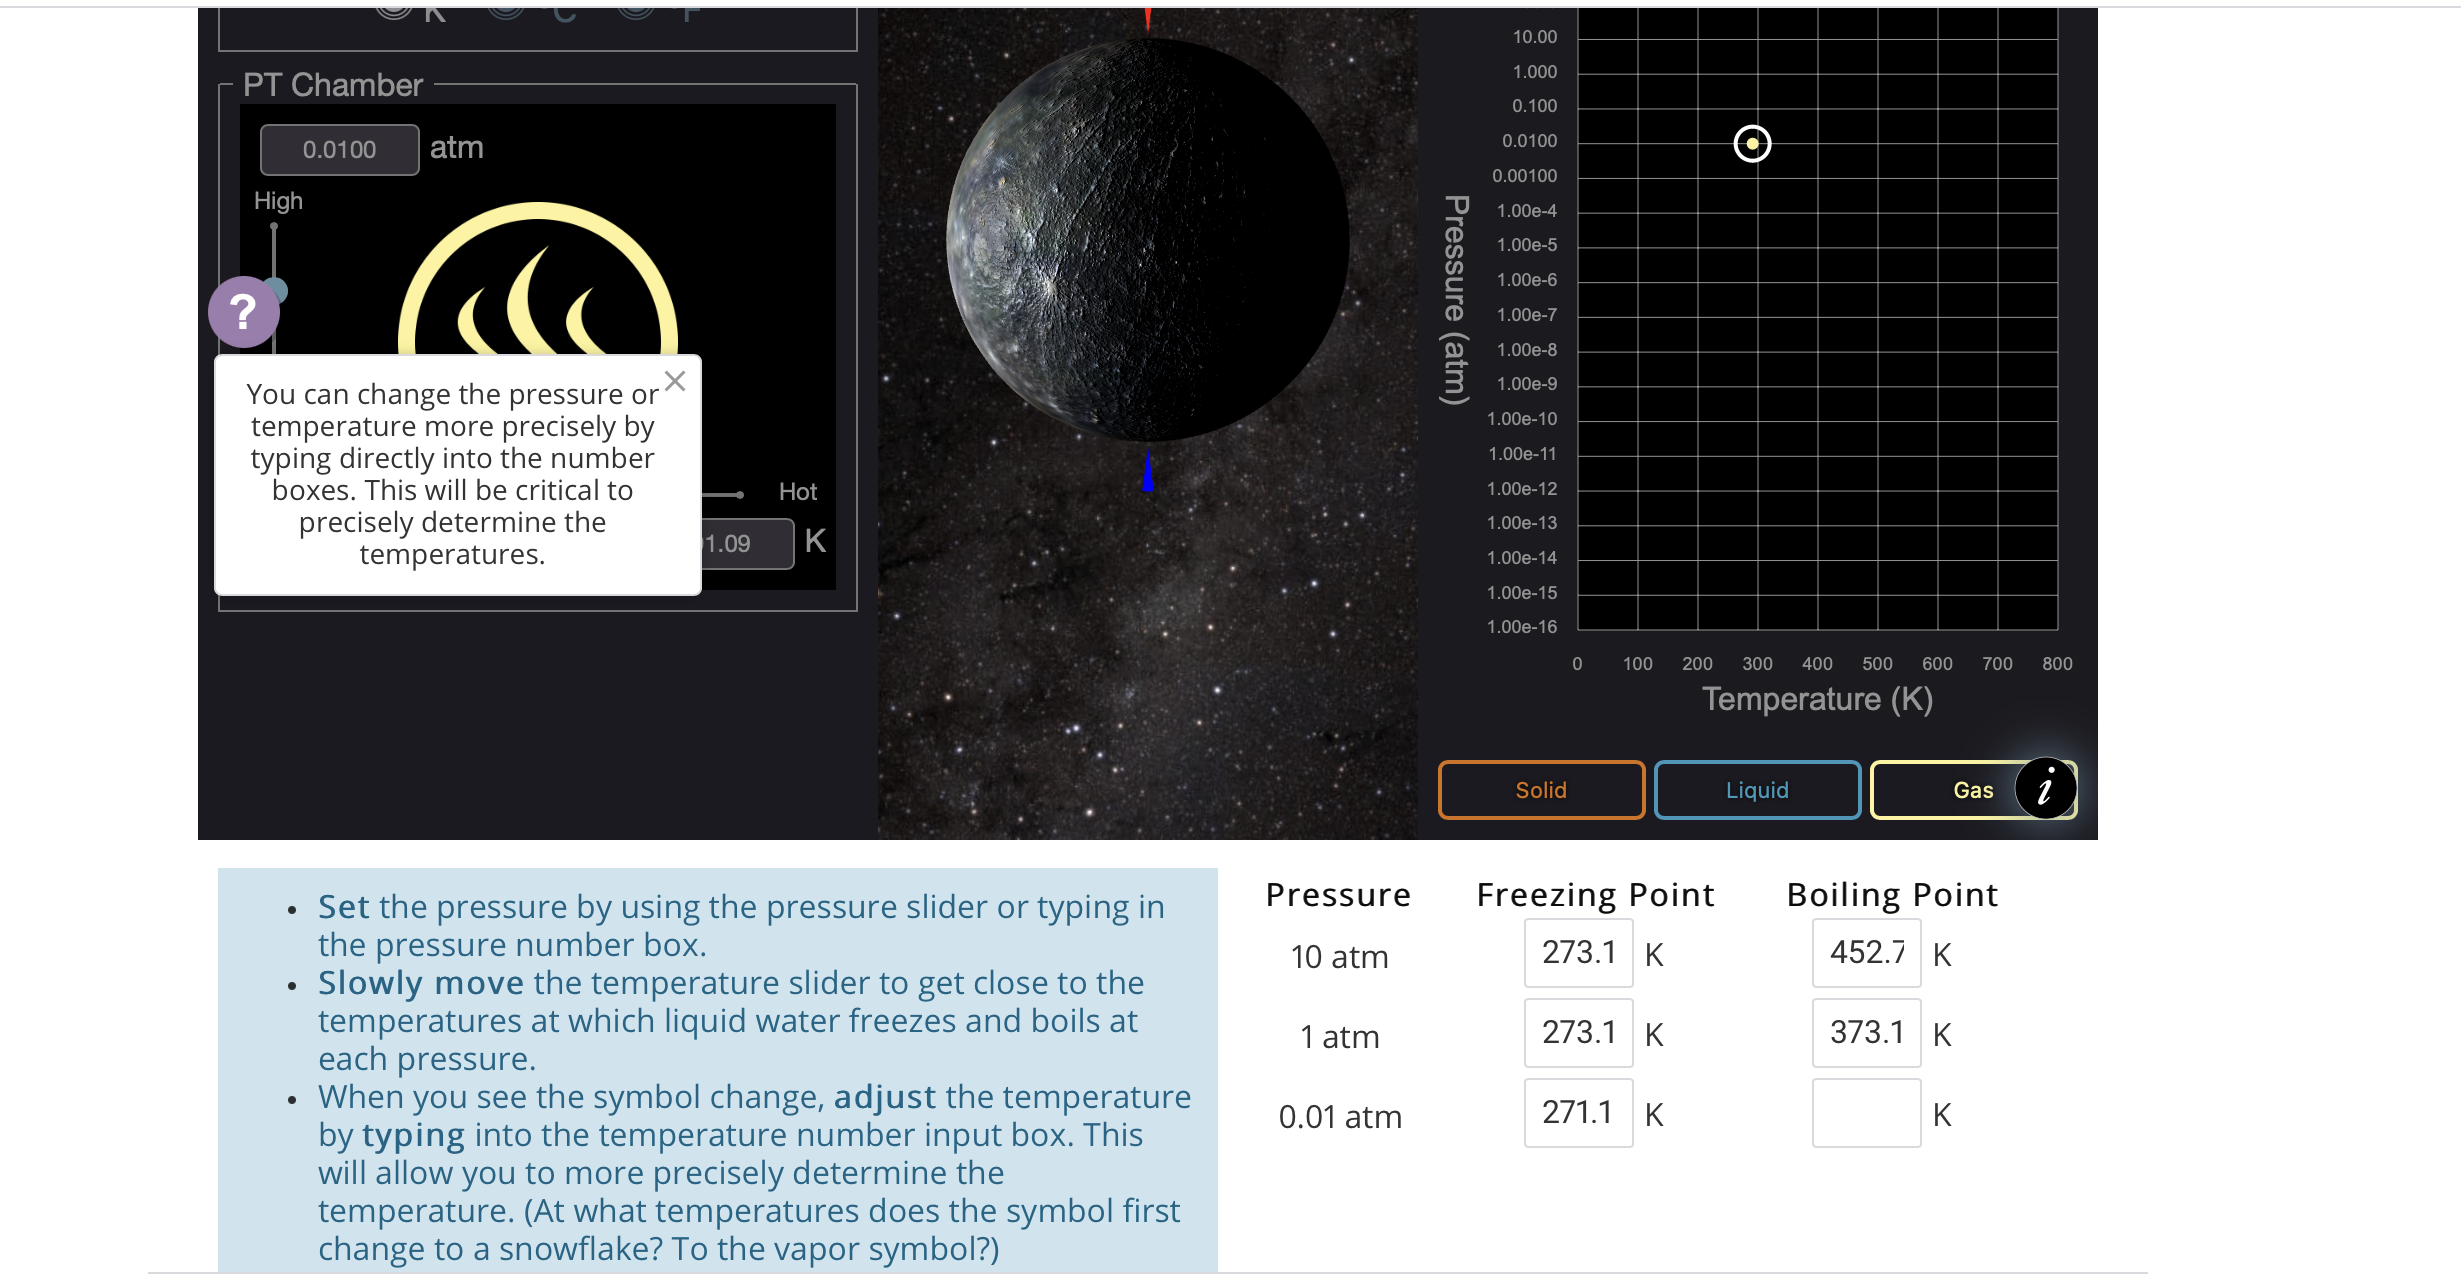Click the Gas phase legend button
2461x1276 pixels.
1972,790
